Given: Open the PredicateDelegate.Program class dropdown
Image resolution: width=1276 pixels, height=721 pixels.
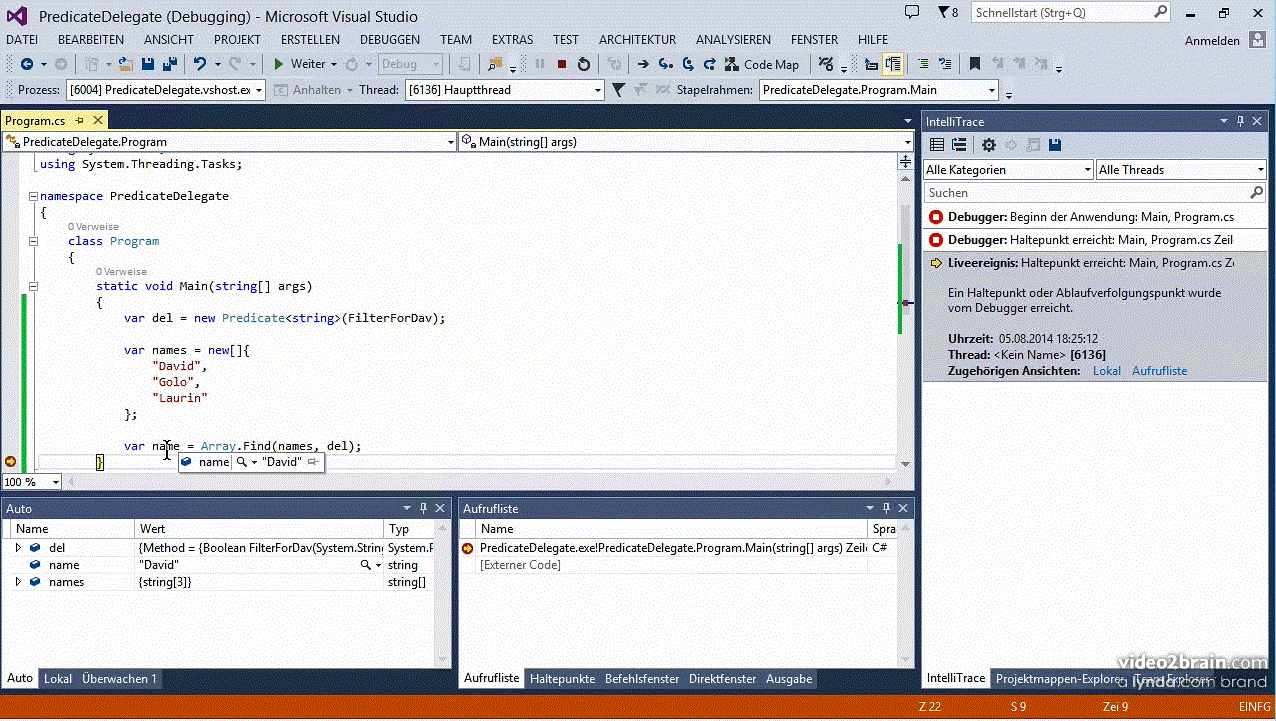Looking at the screenshot, I should pos(229,142).
